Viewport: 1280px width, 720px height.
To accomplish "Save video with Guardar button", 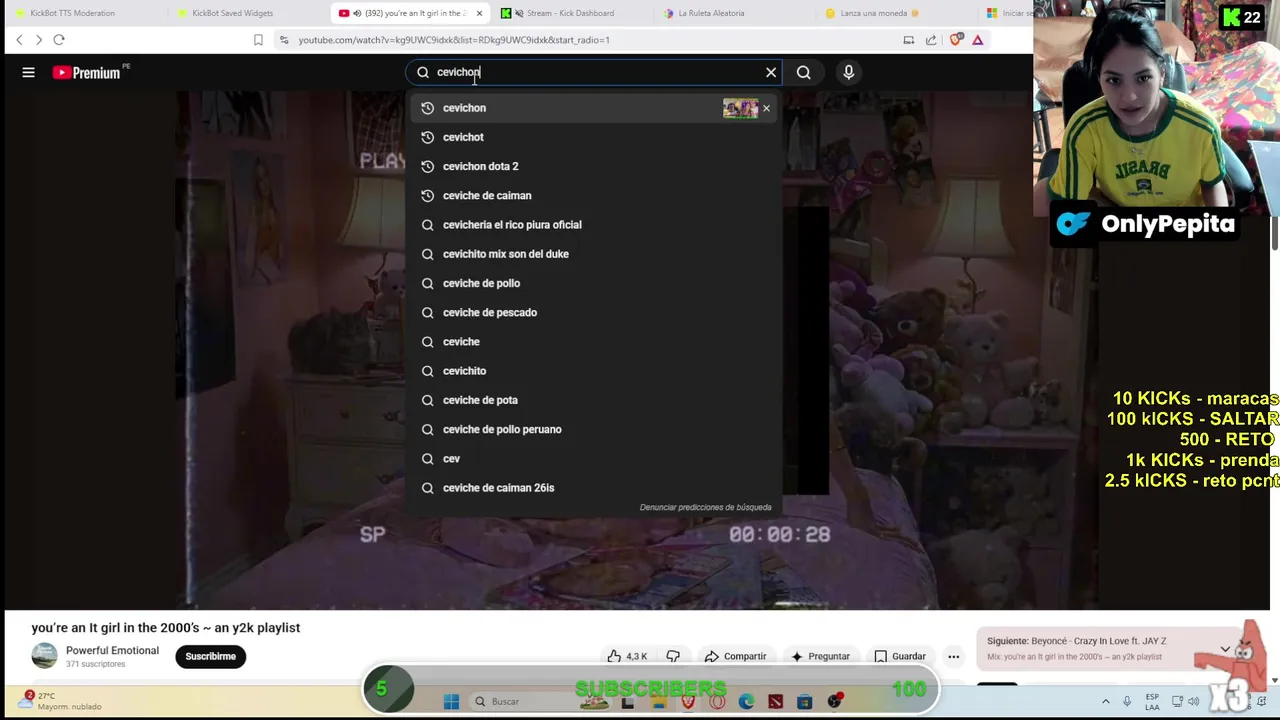I will (x=900, y=656).
